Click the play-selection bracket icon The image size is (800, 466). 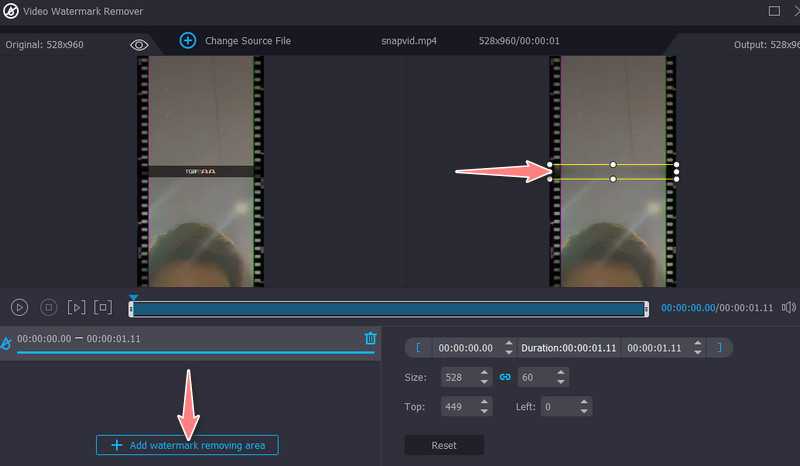104,307
